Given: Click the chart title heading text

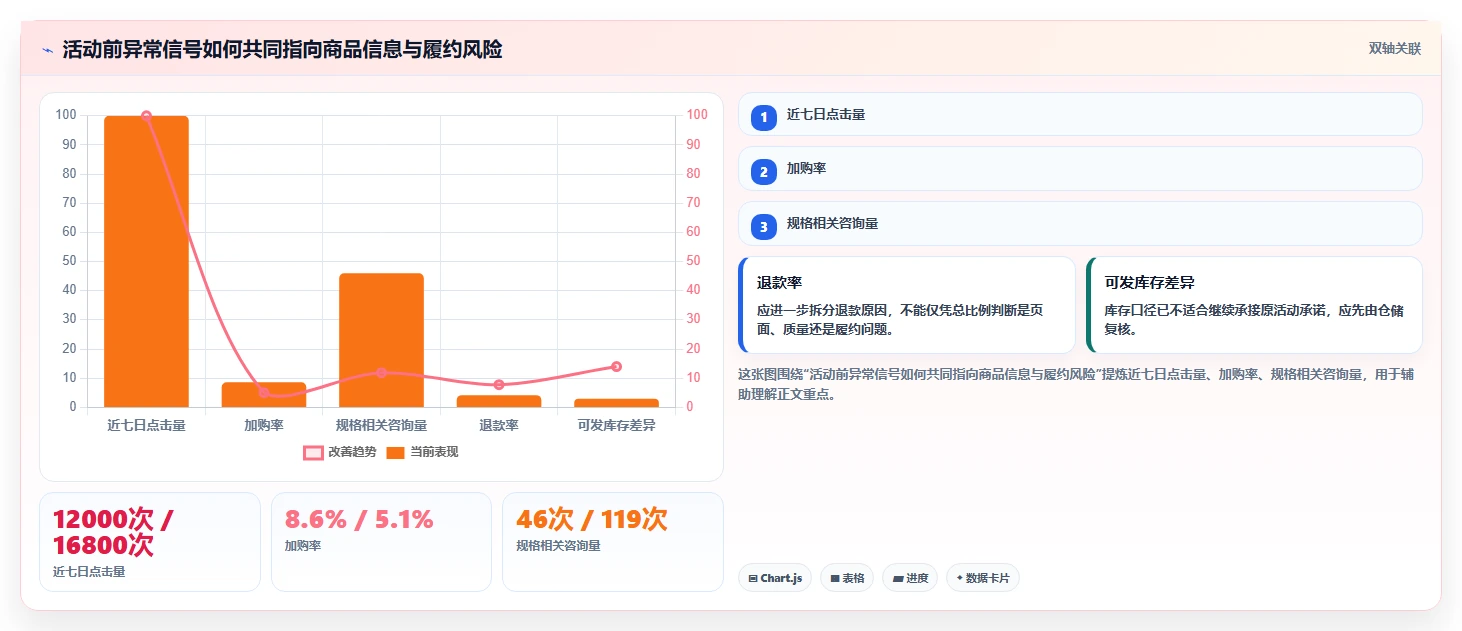Looking at the screenshot, I should coord(282,49).
